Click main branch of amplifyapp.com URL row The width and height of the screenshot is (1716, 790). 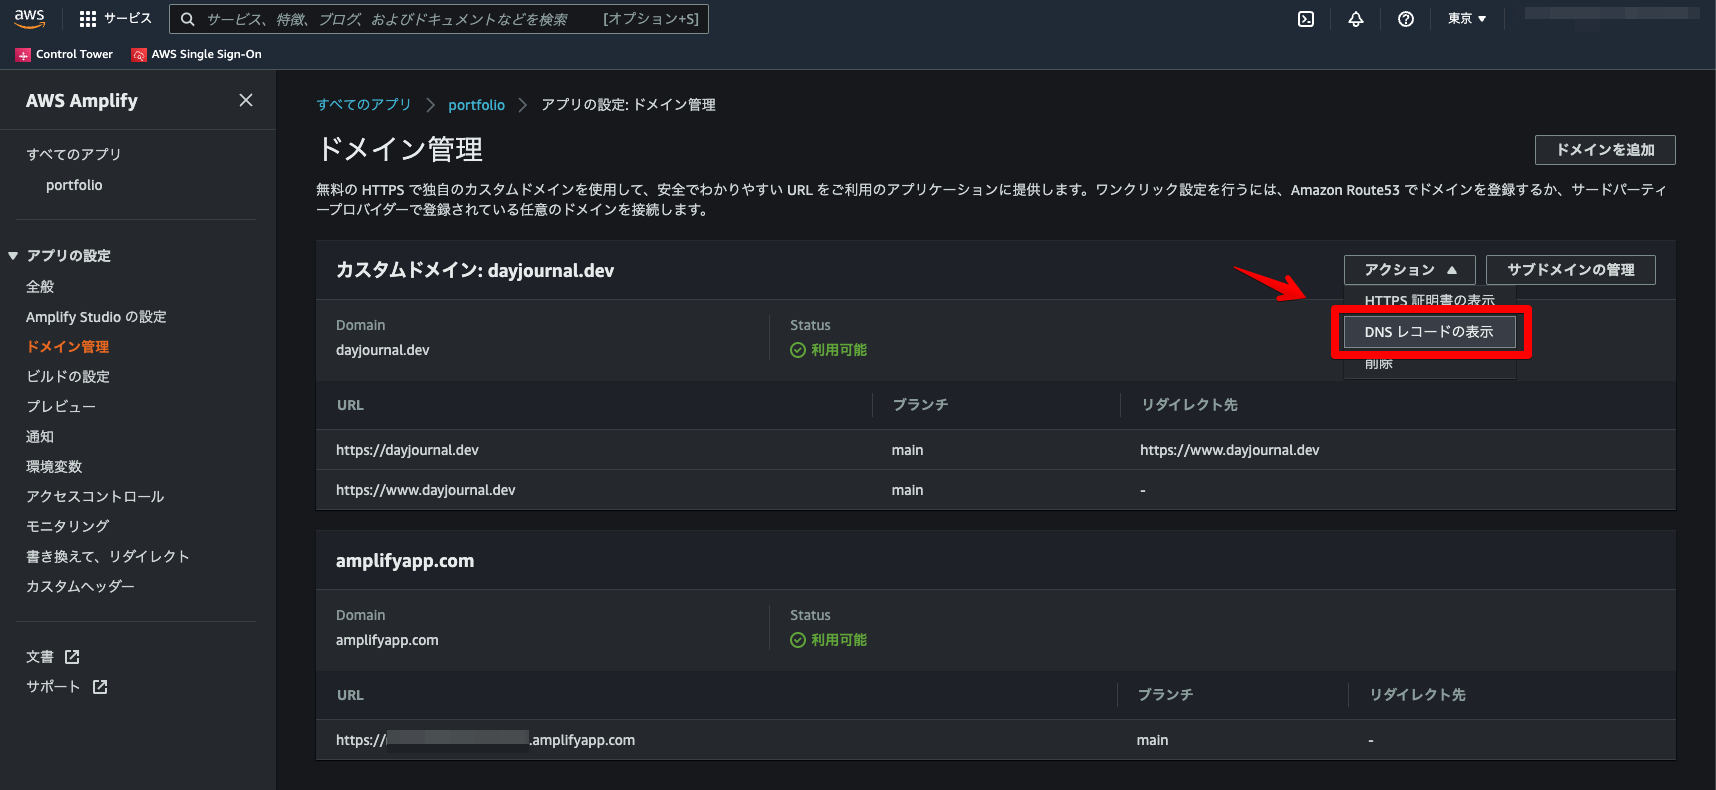[1152, 740]
